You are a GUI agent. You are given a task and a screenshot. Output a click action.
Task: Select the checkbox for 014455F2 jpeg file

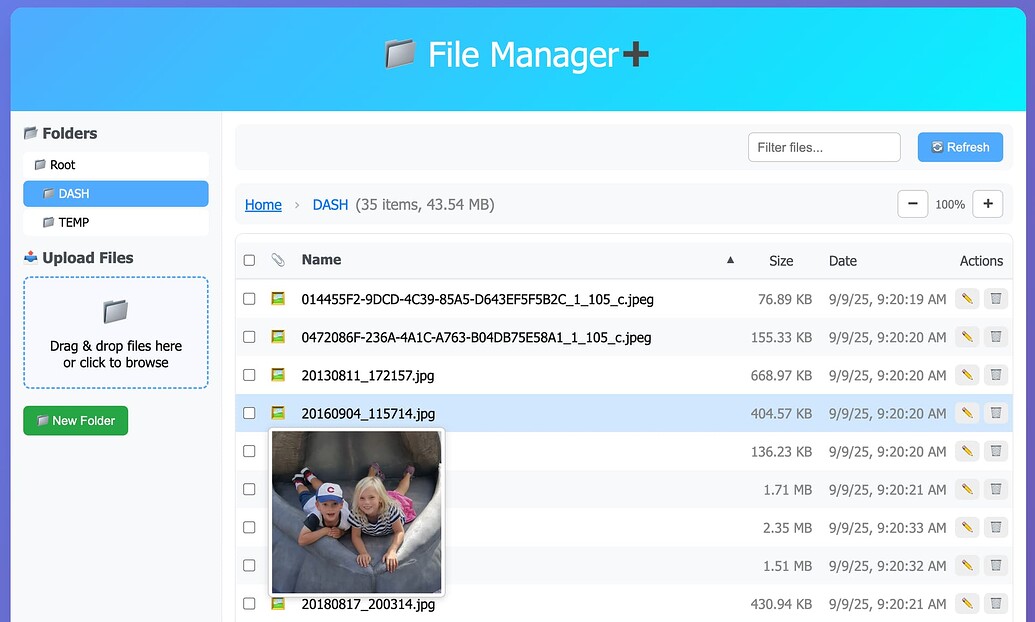click(x=249, y=299)
